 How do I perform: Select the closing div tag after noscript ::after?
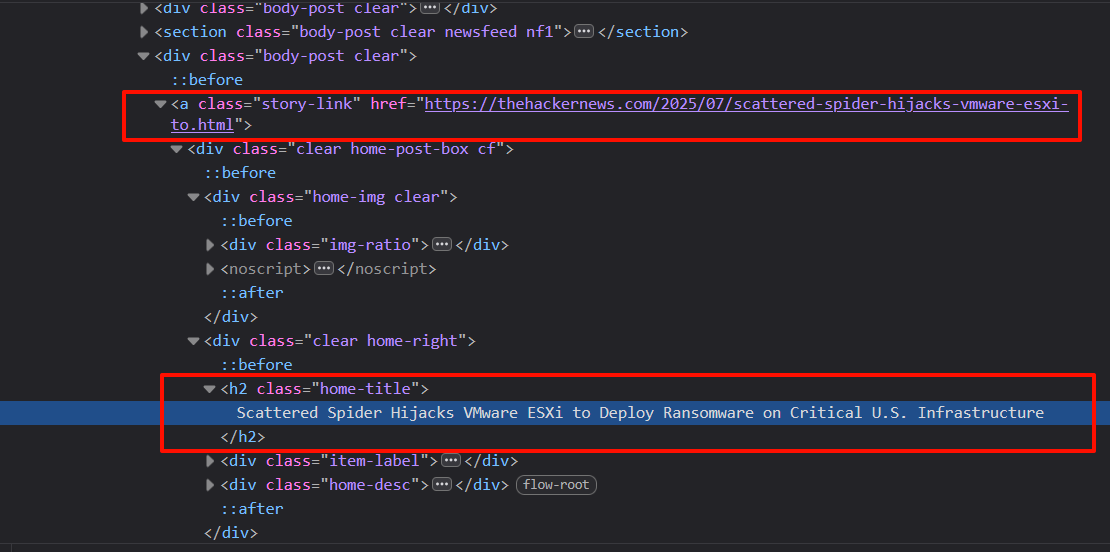(231, 316)
